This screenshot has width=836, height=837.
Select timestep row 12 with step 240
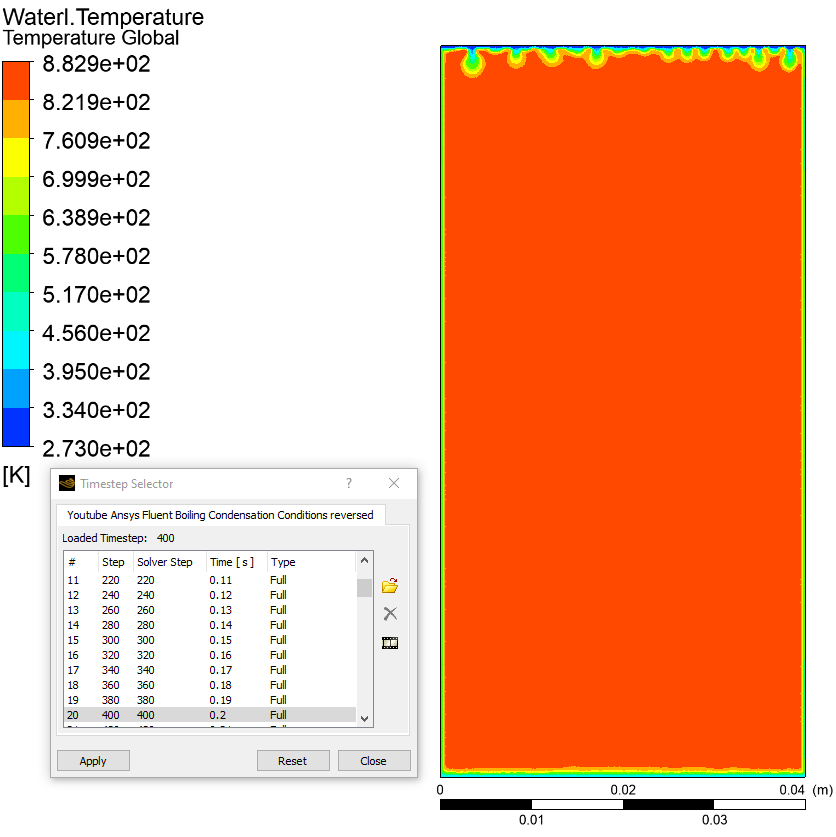coord(210,595)
